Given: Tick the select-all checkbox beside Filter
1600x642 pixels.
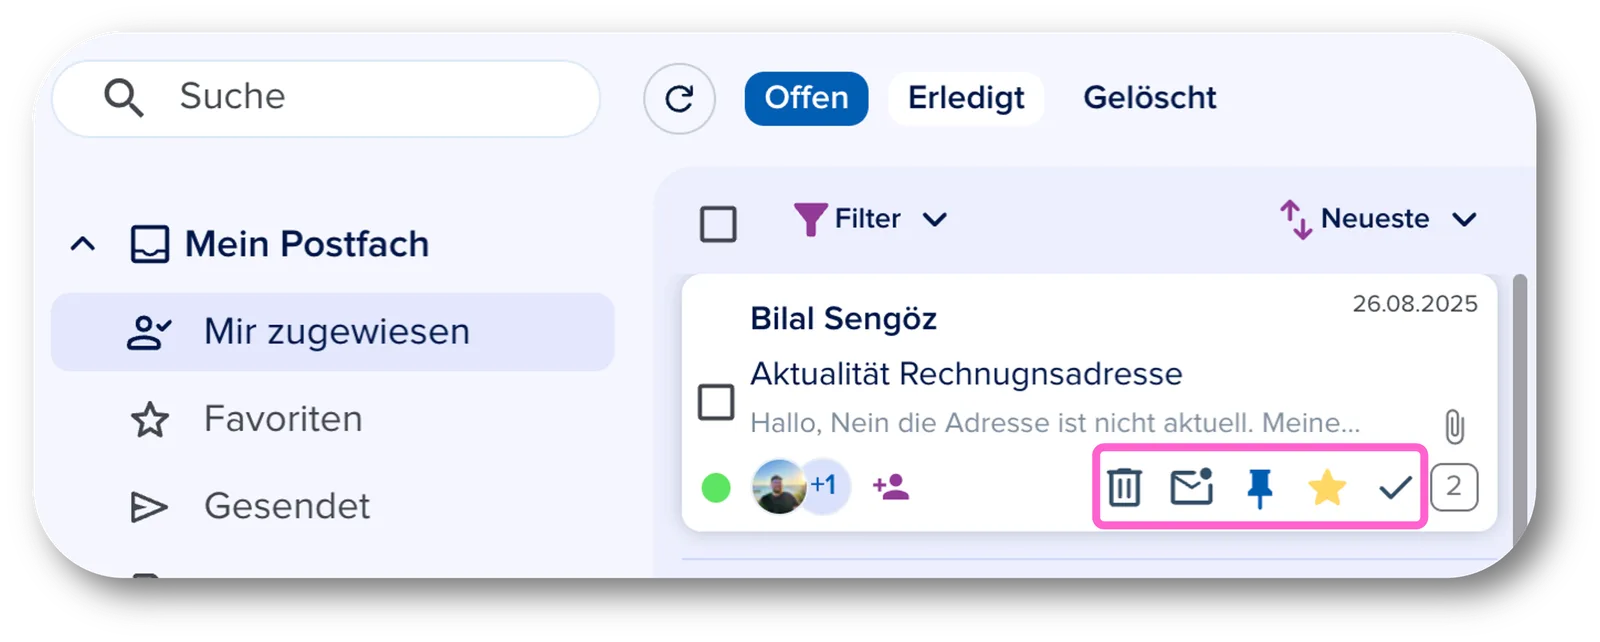Looking at the screenshot, I should coord(718,223).
